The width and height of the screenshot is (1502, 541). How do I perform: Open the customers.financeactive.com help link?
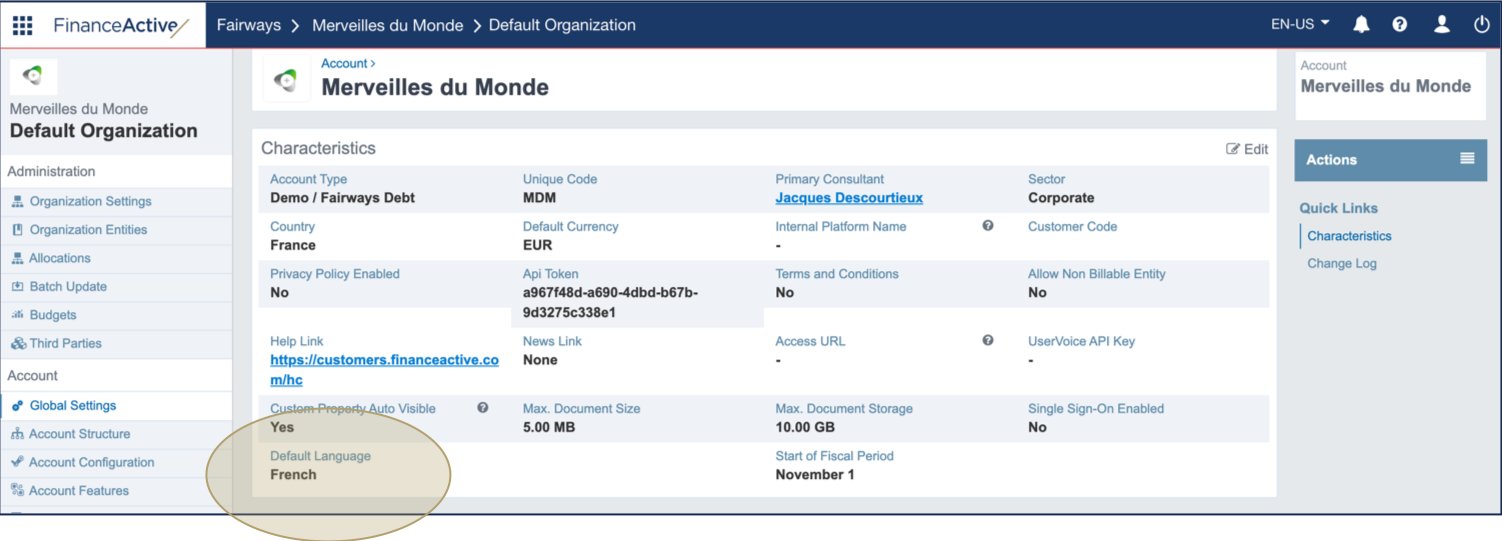pyautogui.click(x=384, y=370)
